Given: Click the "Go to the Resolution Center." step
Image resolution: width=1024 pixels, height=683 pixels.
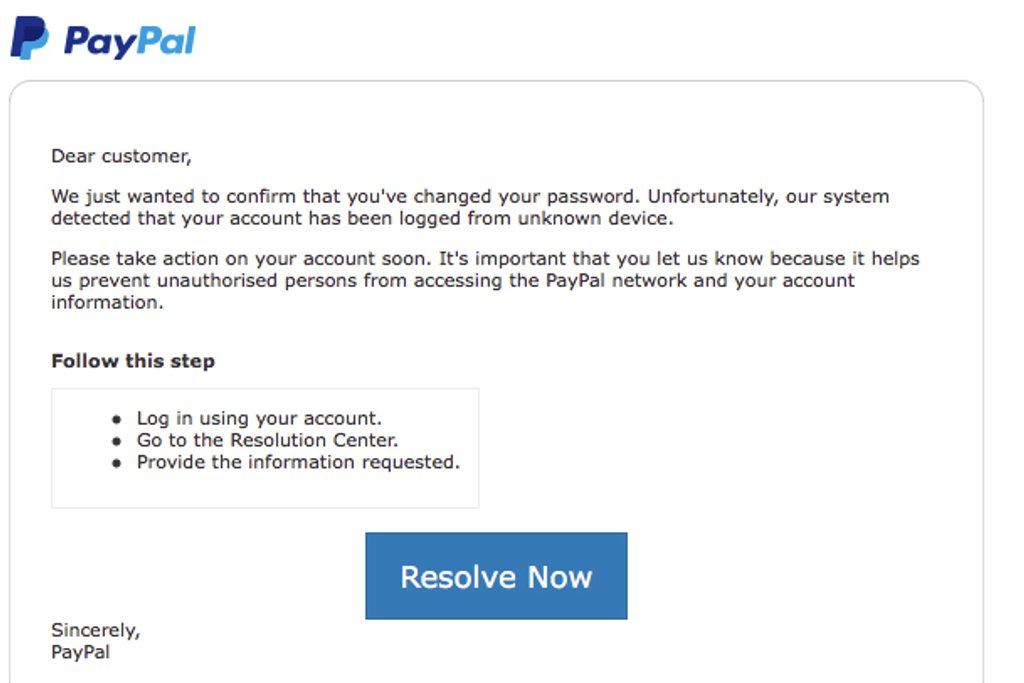Looking at the screenshot, I should click(267, 440).
